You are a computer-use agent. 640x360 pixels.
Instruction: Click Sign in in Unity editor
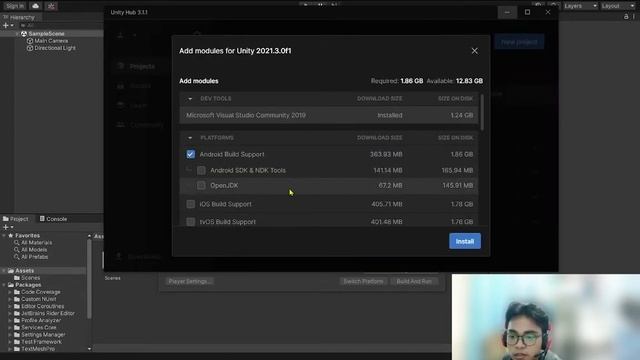click(15, 6)
